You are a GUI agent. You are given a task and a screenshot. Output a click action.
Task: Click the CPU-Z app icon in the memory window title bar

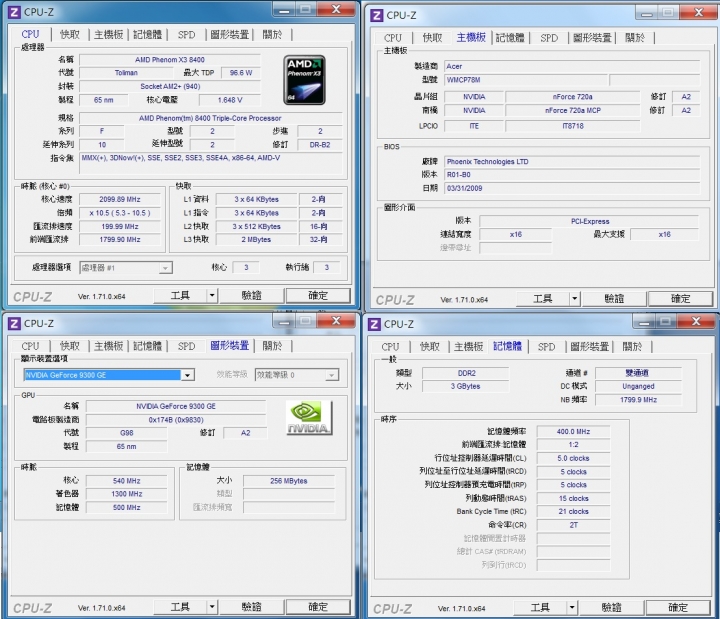(x=374, y=324)
